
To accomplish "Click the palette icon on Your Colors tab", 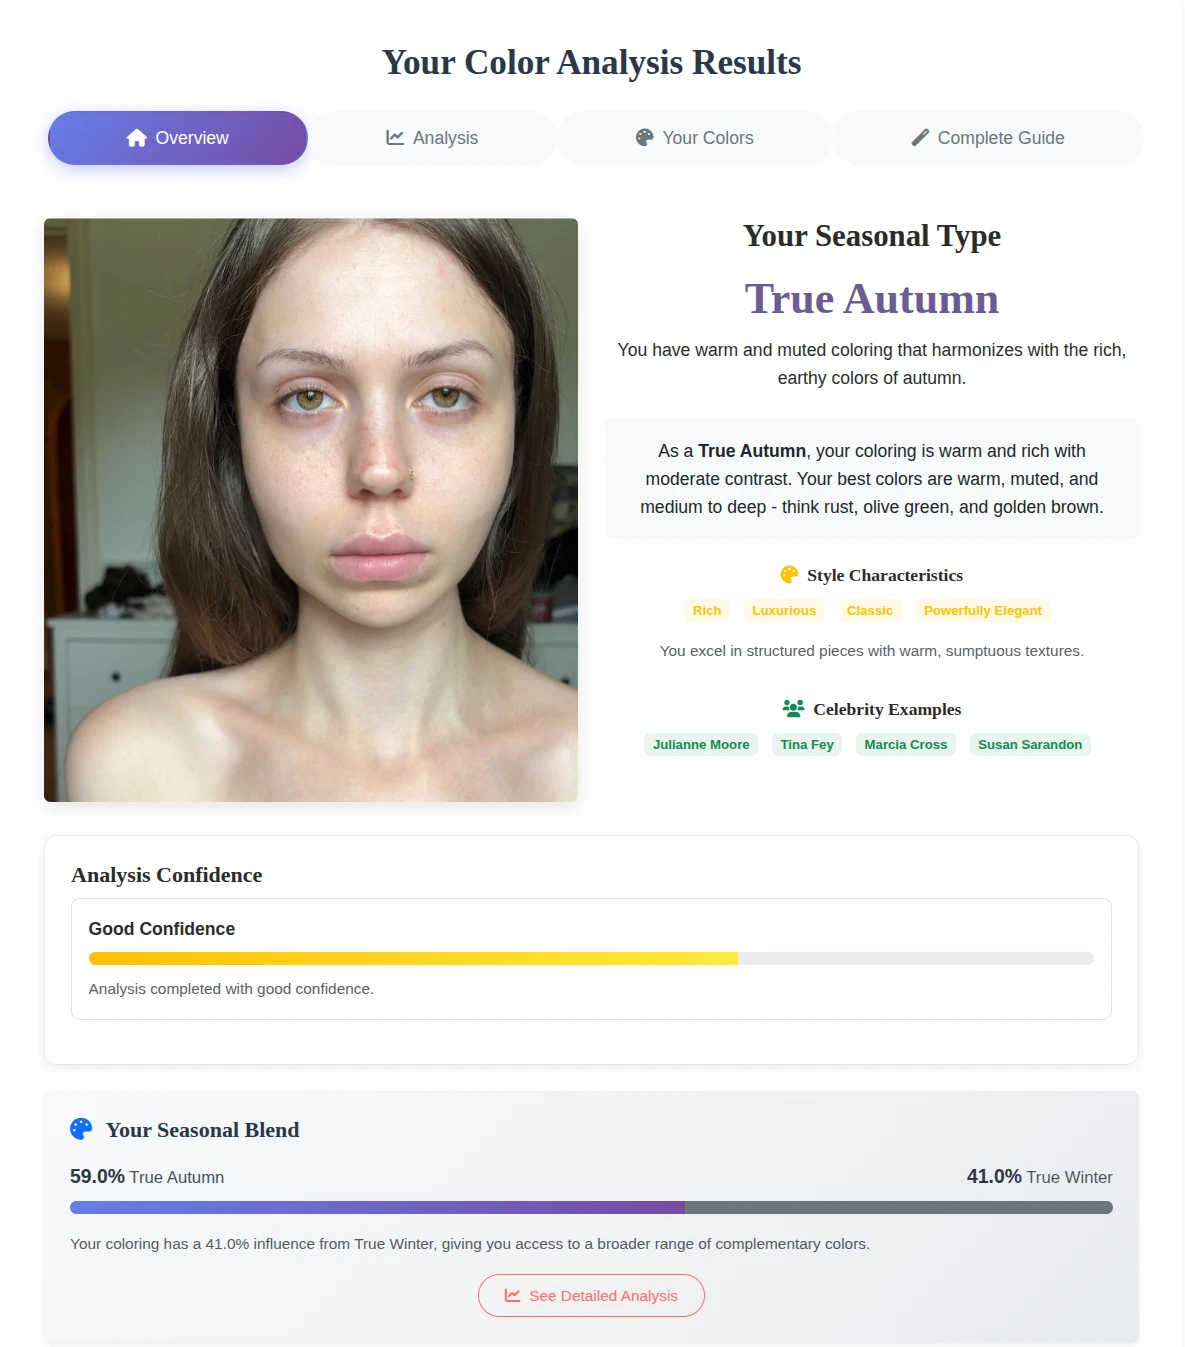I will [645, 138].
